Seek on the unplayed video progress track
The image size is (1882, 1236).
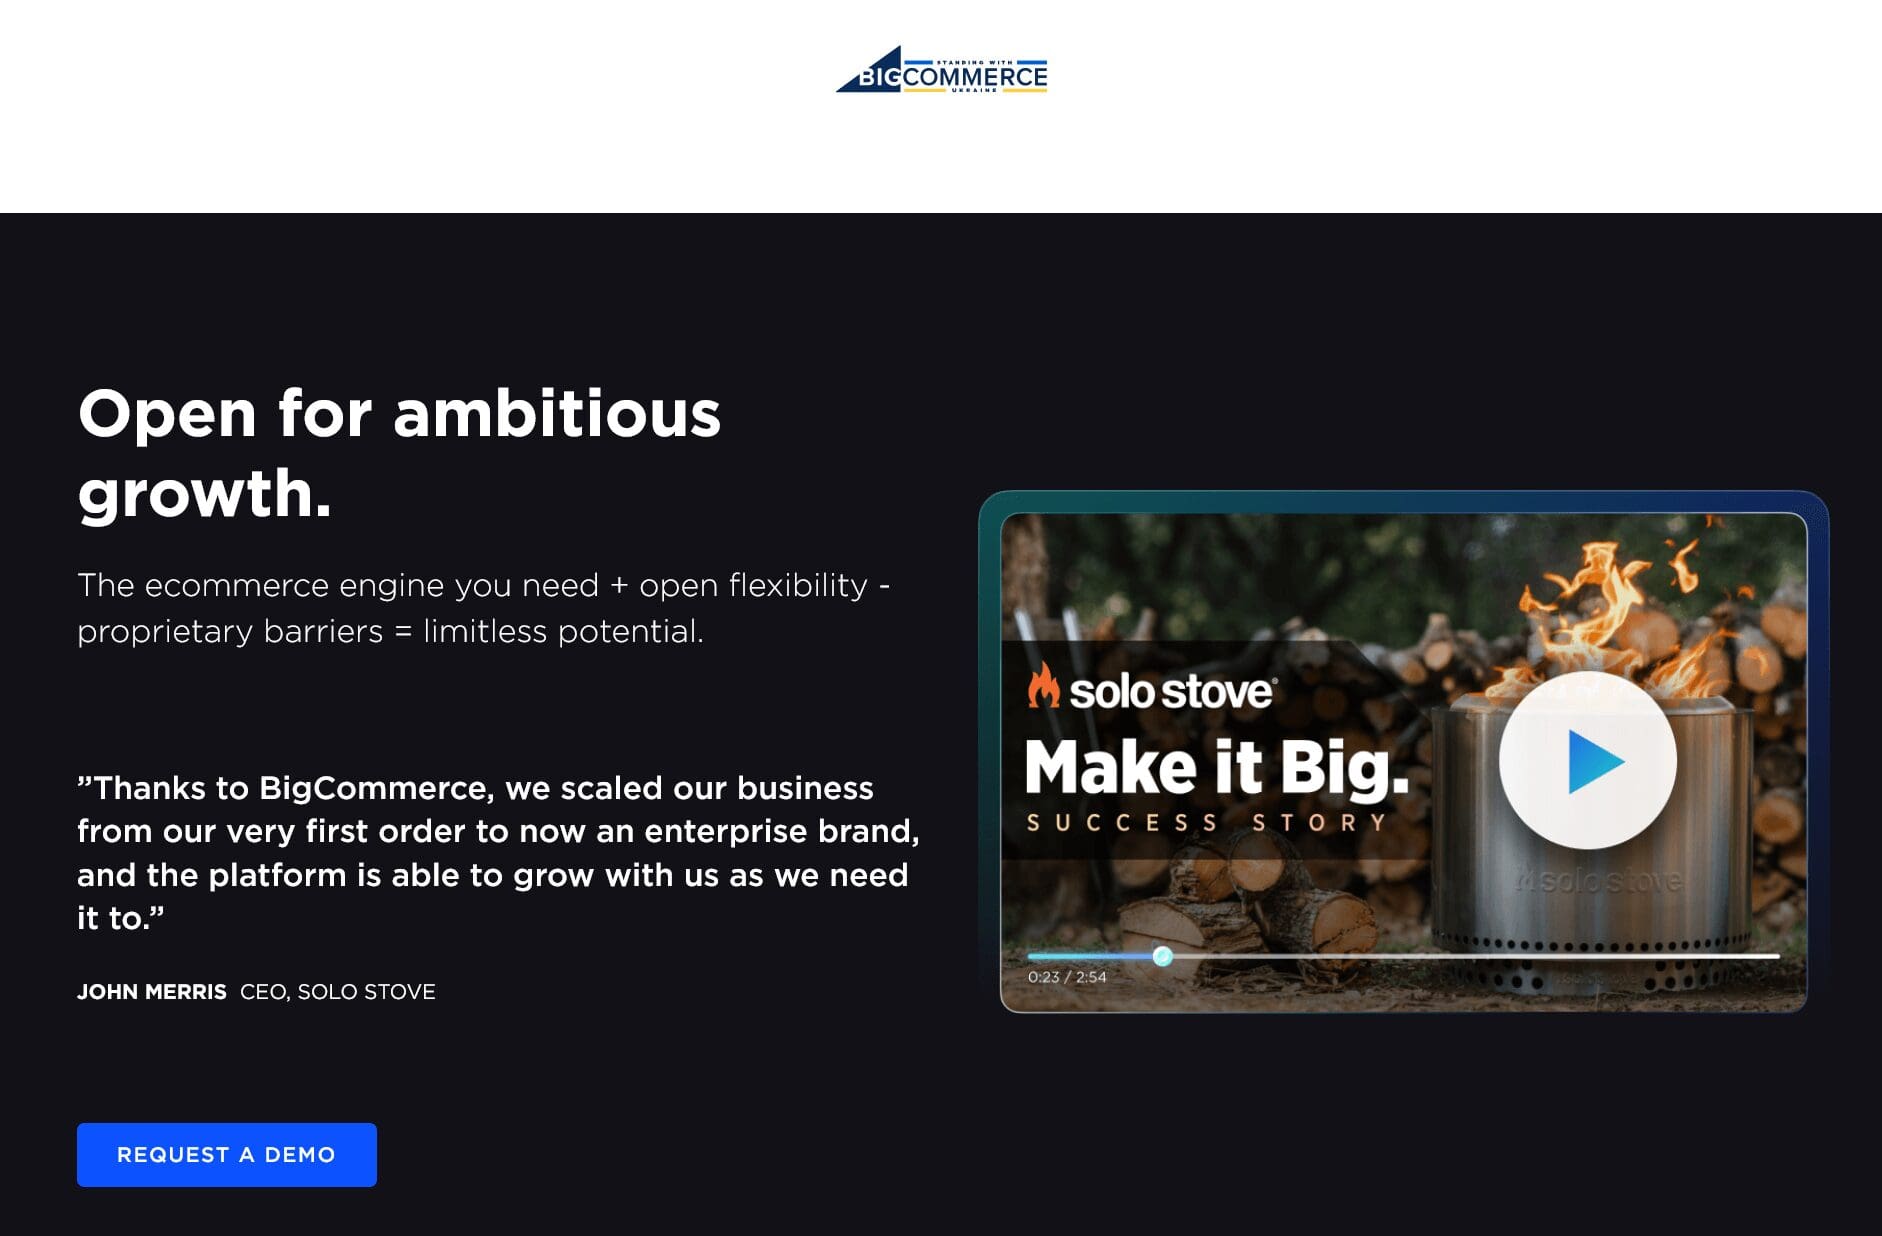coord(1475,956)
